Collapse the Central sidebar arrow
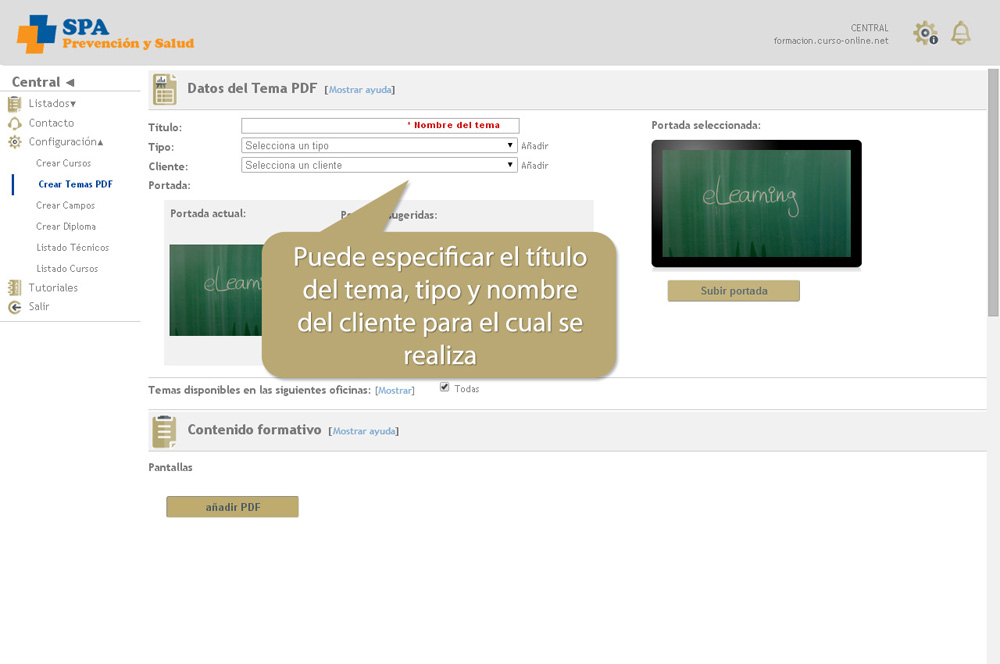This screenshot has height=664, width=1000. pyautogui.click(x=70, y=82)
